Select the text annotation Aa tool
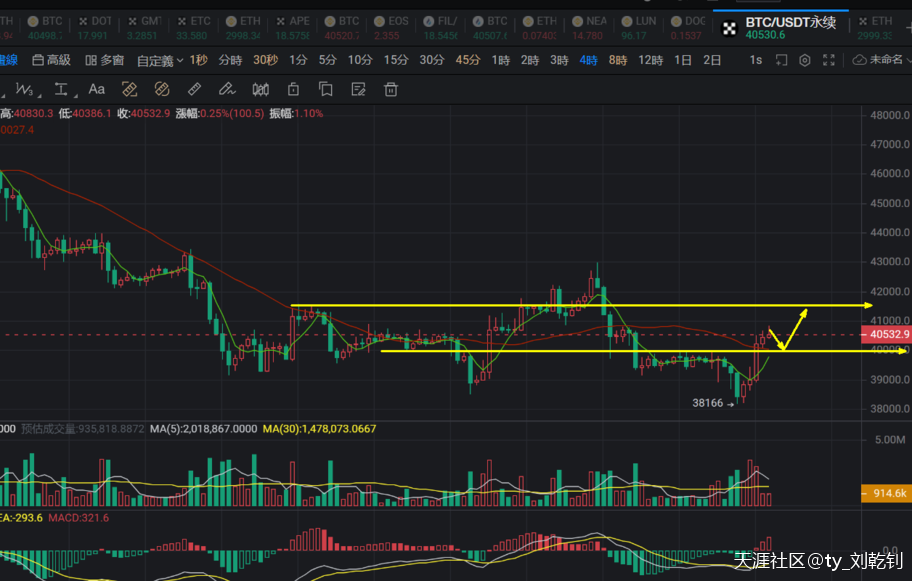This screenshot has height=581, width=912. click(x=97, y=90)
